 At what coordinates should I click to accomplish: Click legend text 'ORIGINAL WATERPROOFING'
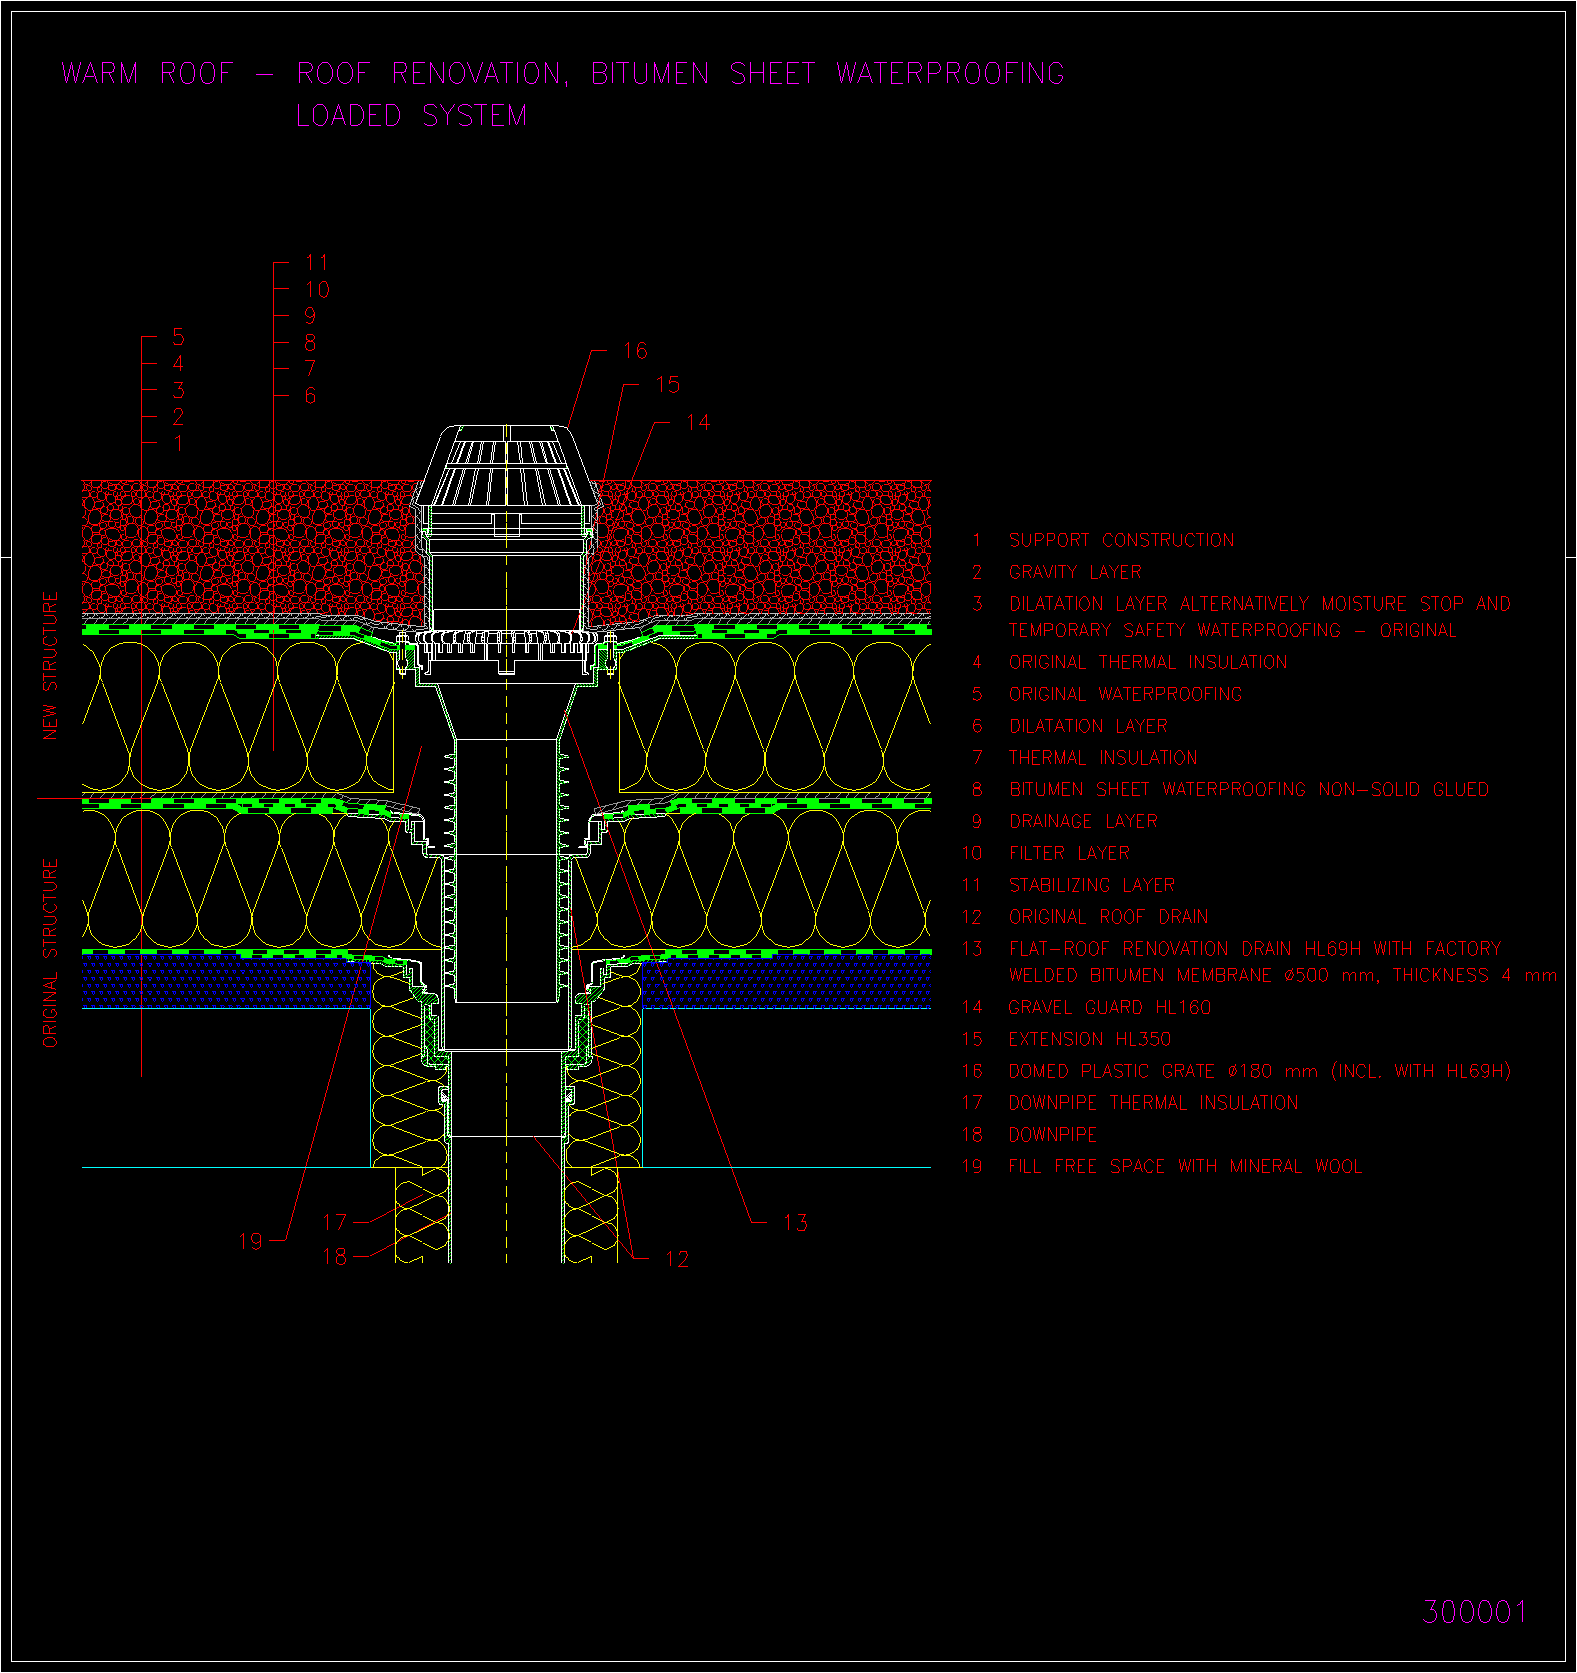(1125, 694)
